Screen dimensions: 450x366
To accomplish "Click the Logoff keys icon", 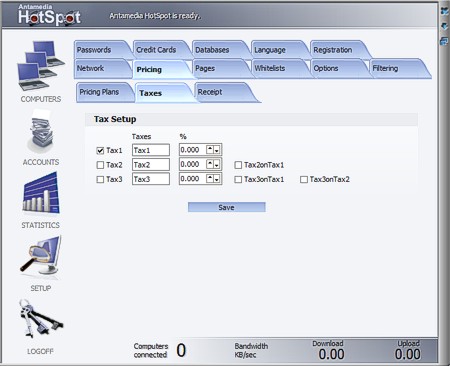I will (x=41, y=318).
